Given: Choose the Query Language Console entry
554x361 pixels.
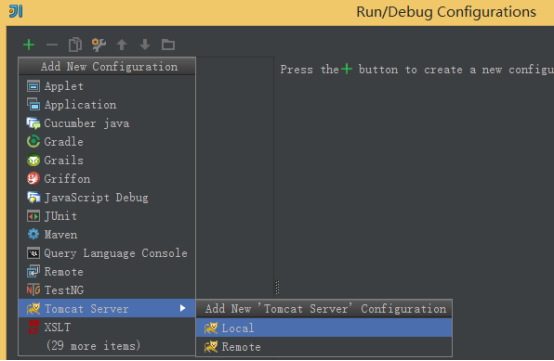Looking at the screenshot, I should tap(107, 253).
